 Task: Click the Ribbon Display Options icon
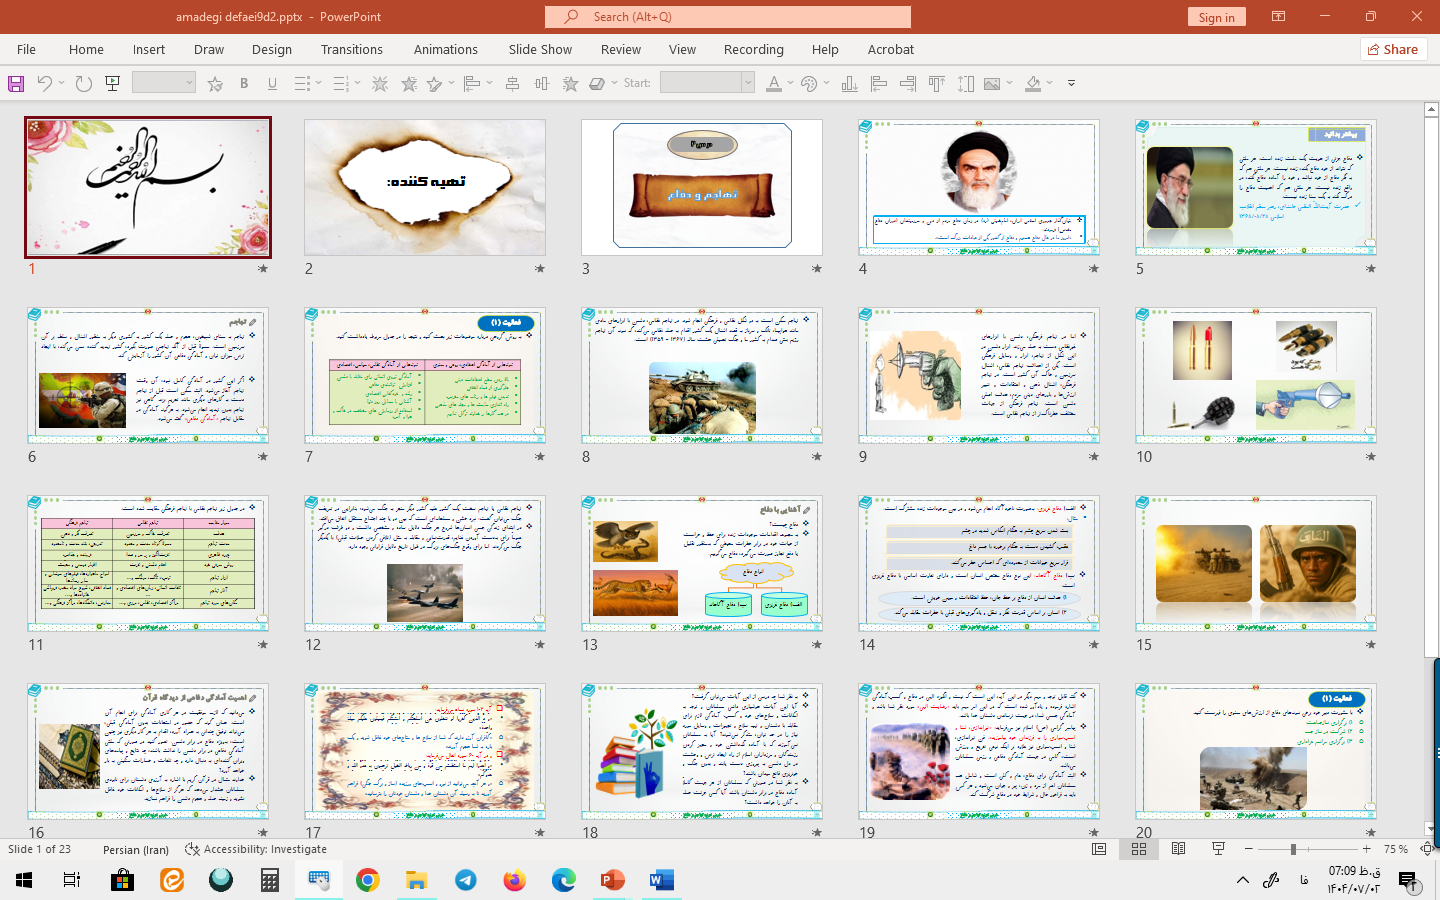[1278, 17]
